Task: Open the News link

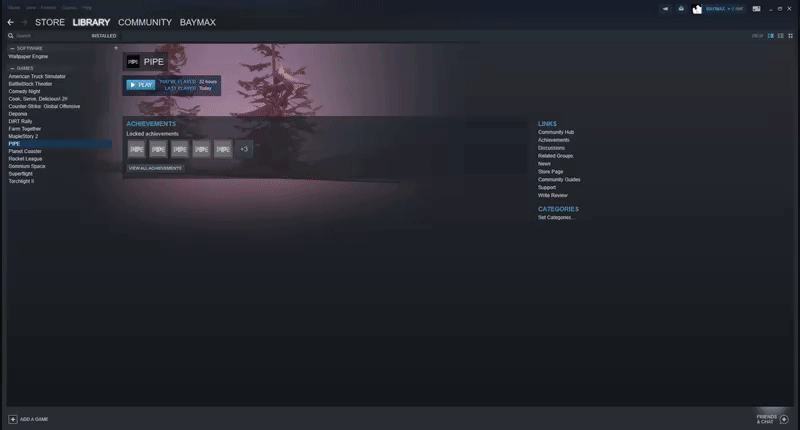Action: tap(544, 164)
